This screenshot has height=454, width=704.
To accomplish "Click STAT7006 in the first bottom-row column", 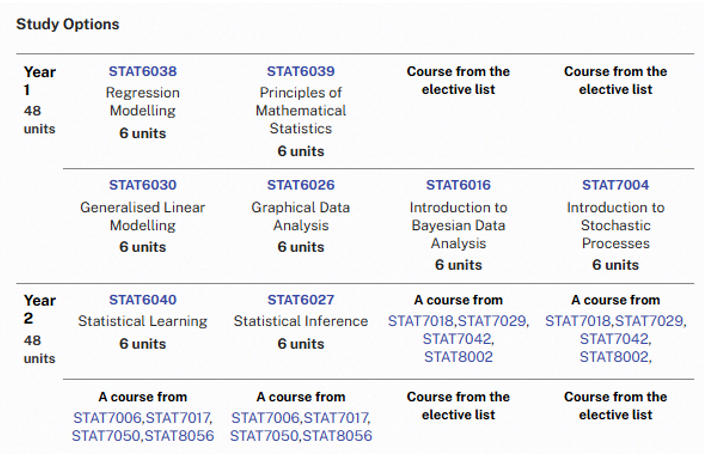I will pos(107,418).
